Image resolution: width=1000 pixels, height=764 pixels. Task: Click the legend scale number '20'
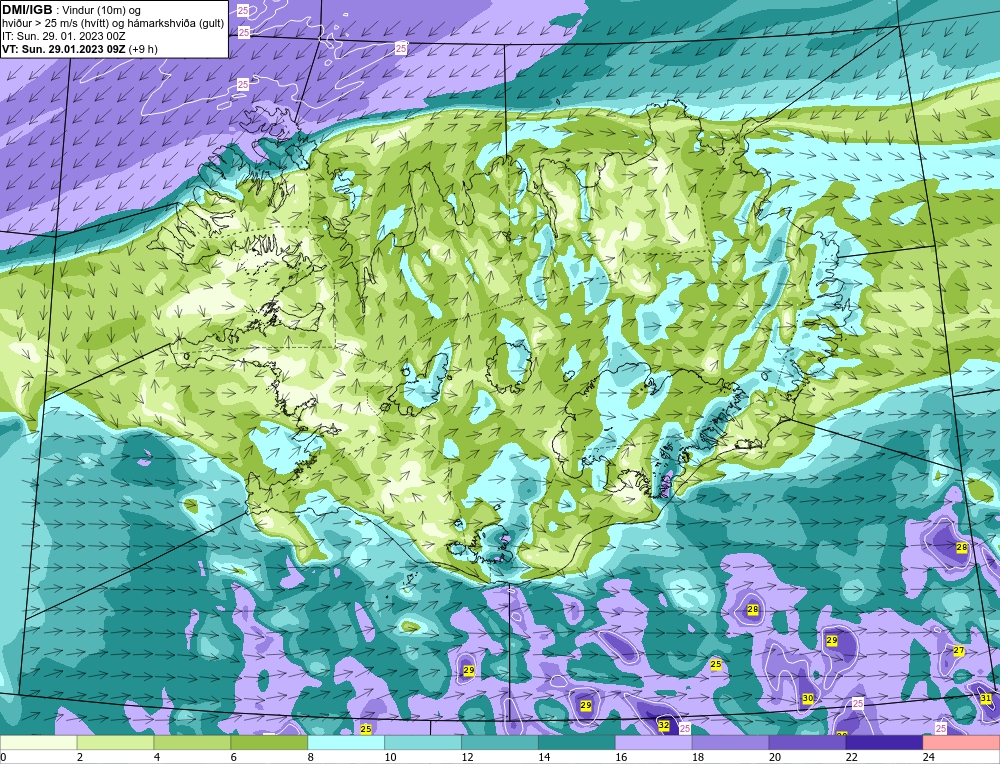(x=775, y=757)
